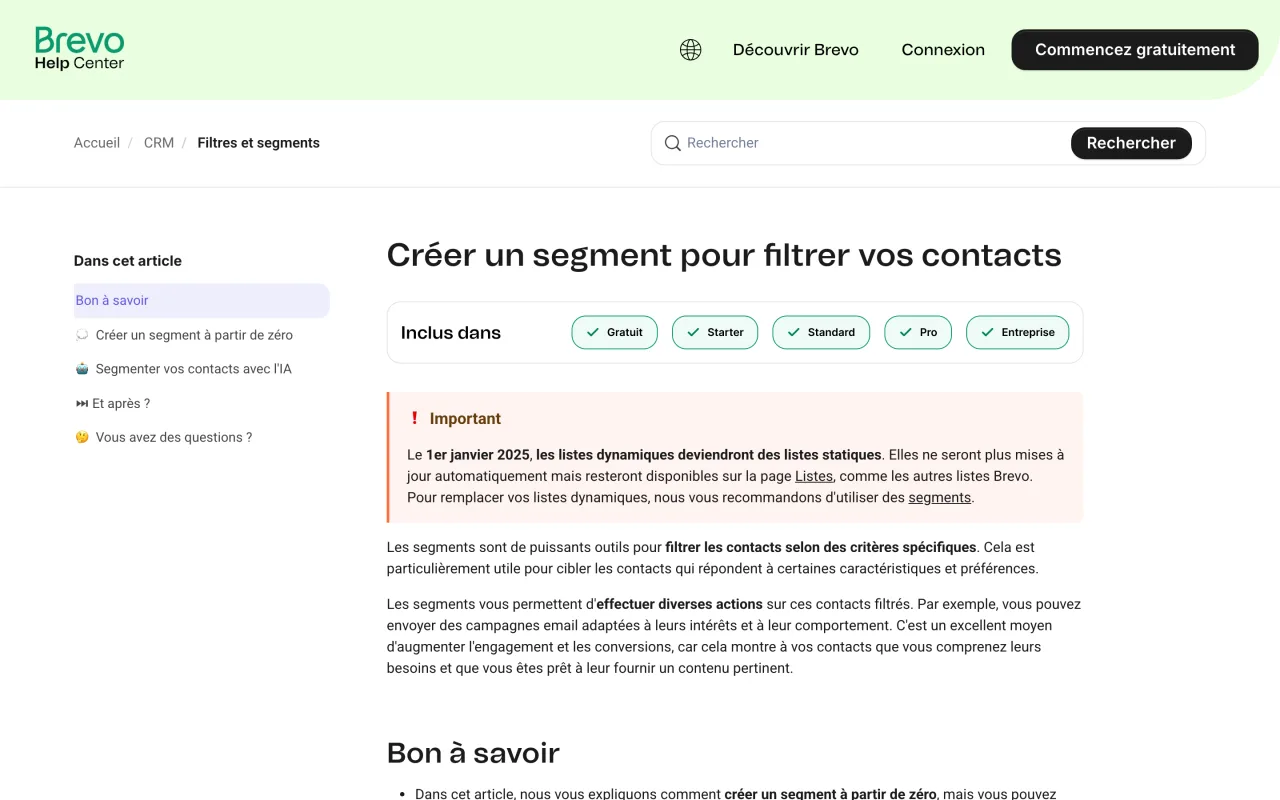This screenshot has width=1280, height=800.
Task: Click the article title heading
Action: 724,255
